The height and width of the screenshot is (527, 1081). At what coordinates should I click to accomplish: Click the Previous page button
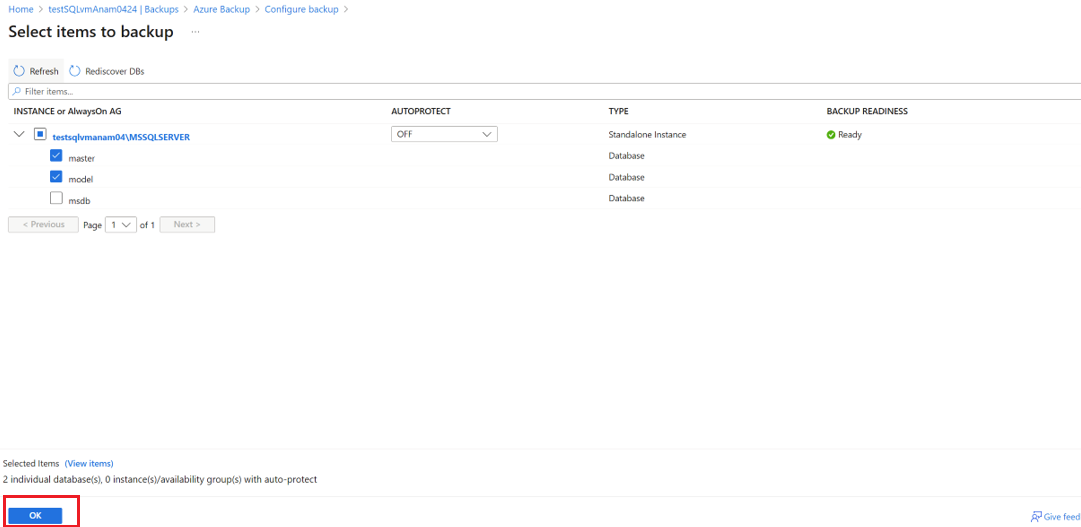(43, 225)
